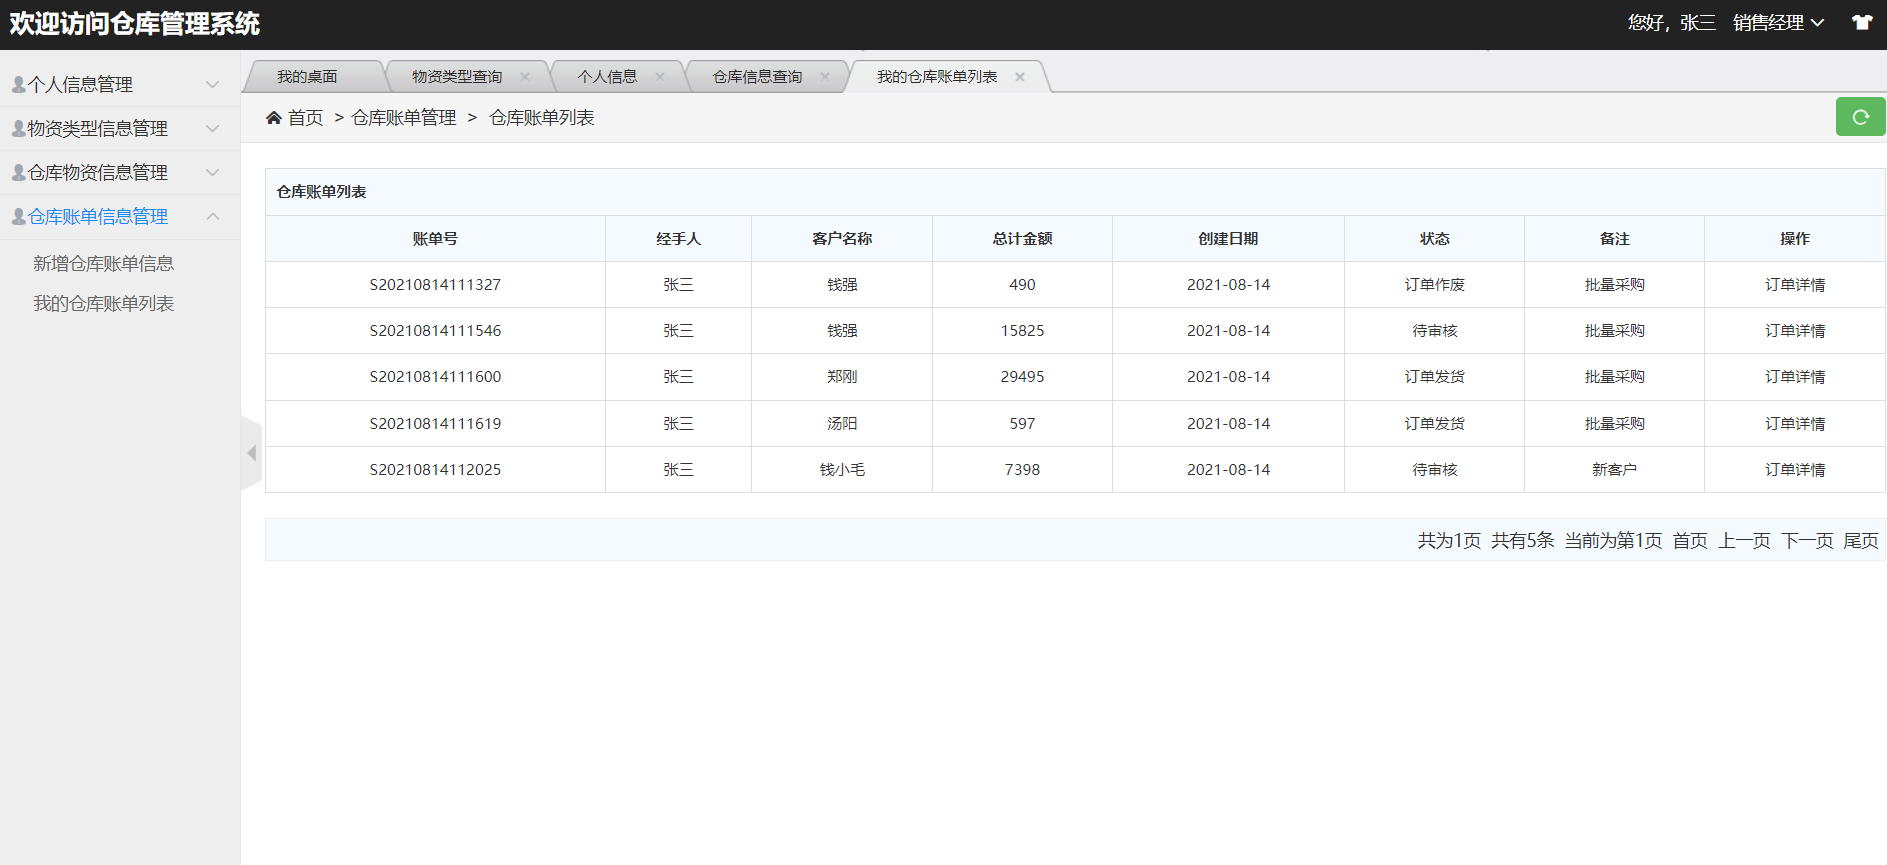Click 首页 in the breadcrumb
This screenshot has height=865, width=1887.
pos(306,118)
